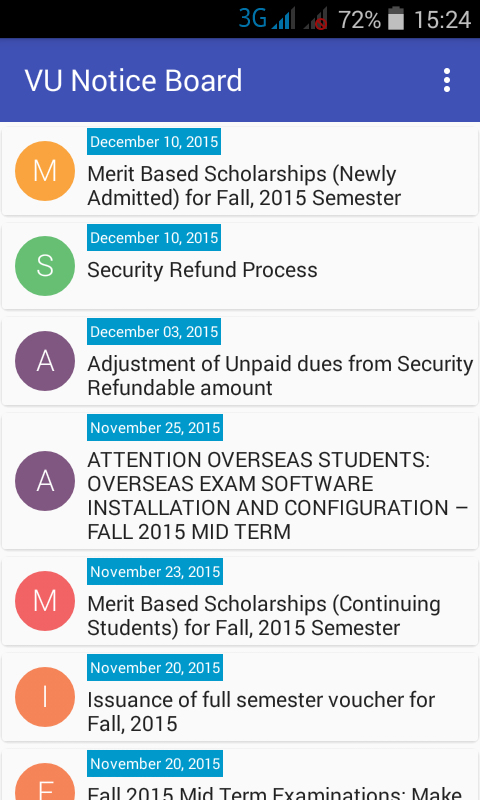
Task: Tap the December 03, 2015 date label
Action: pos(154,332)
